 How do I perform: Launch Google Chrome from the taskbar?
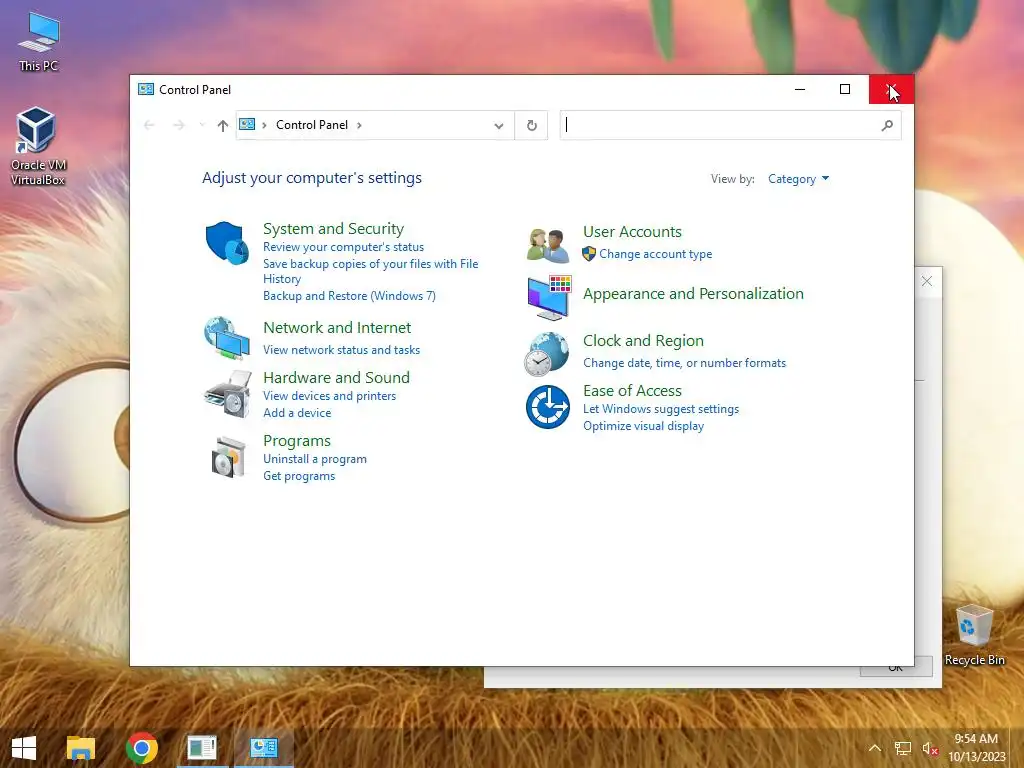coord(142,748)
